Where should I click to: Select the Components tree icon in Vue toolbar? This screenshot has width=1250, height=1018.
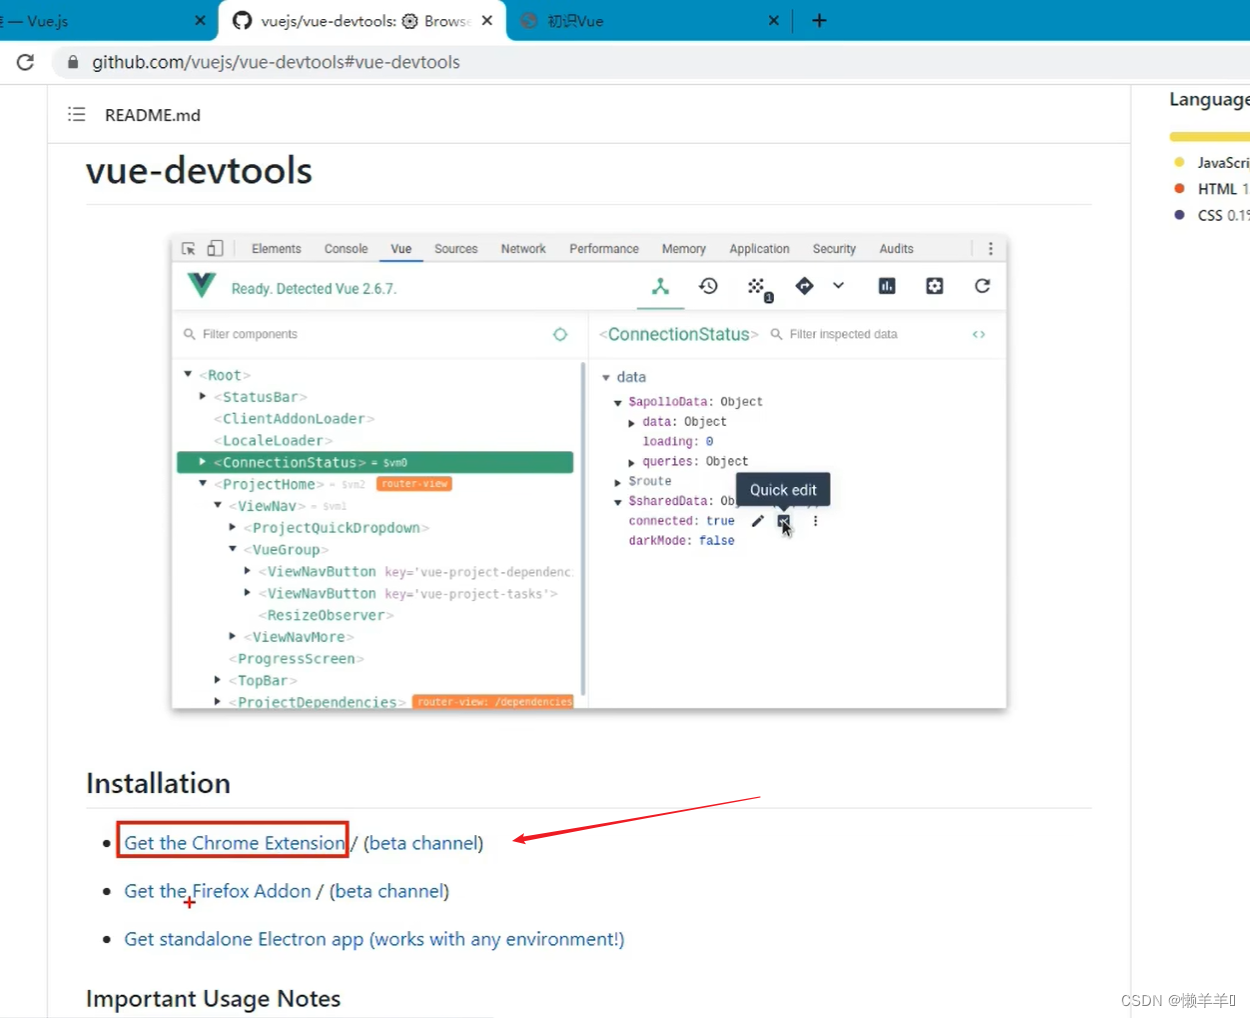point(660,286)
